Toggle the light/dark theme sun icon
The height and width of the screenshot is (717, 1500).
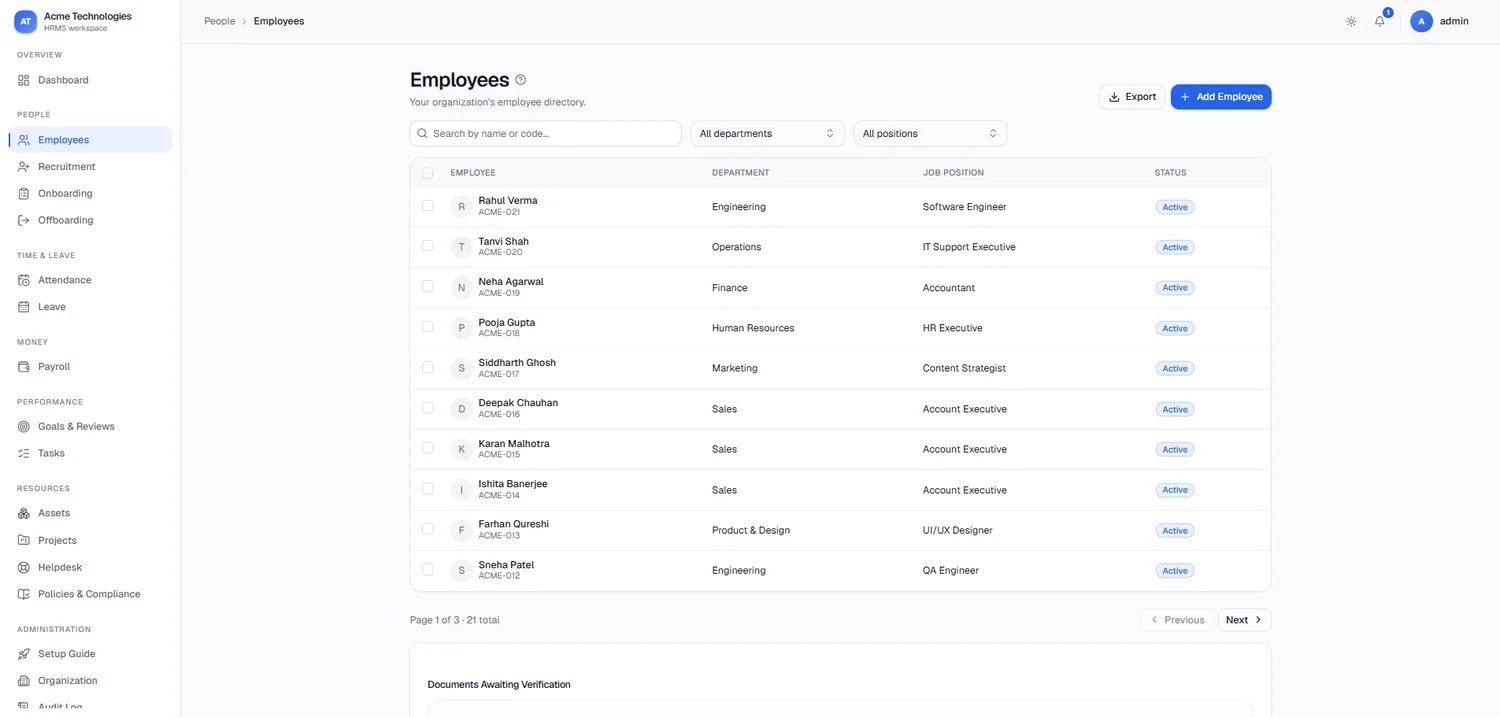(1351, 21)
